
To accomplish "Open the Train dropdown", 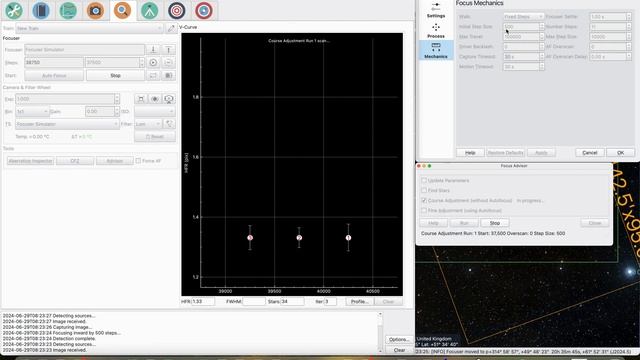I will point(89,28).
